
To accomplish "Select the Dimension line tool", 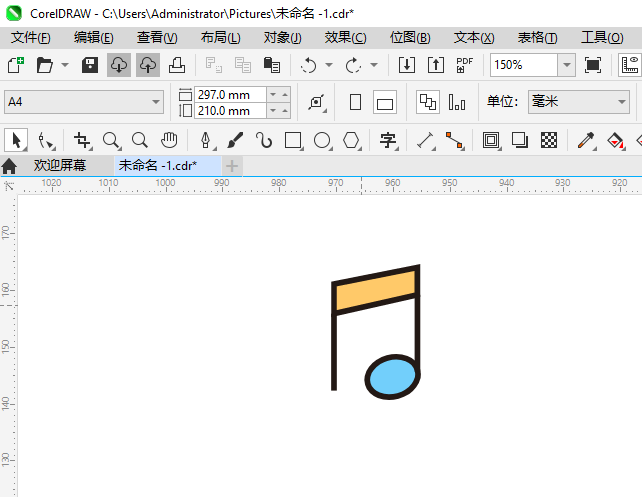I will (x=425, y=140).
